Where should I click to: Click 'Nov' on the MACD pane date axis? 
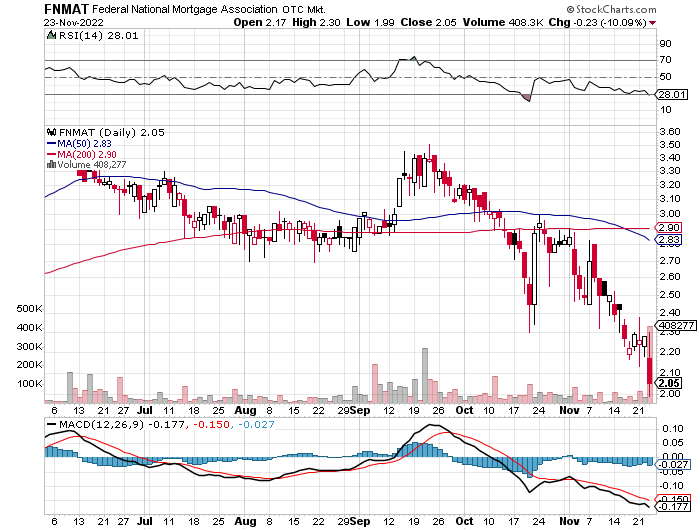click(569, 521)
